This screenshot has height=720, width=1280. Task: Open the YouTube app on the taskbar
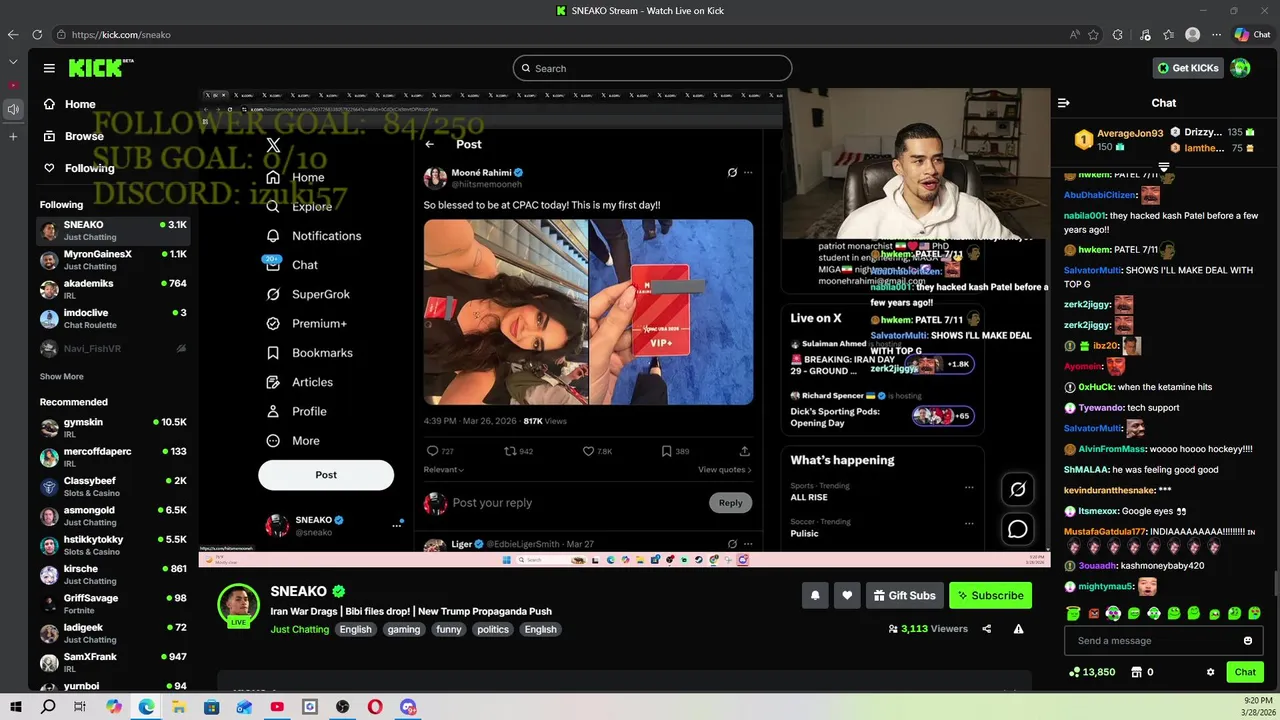click(277, 707)
